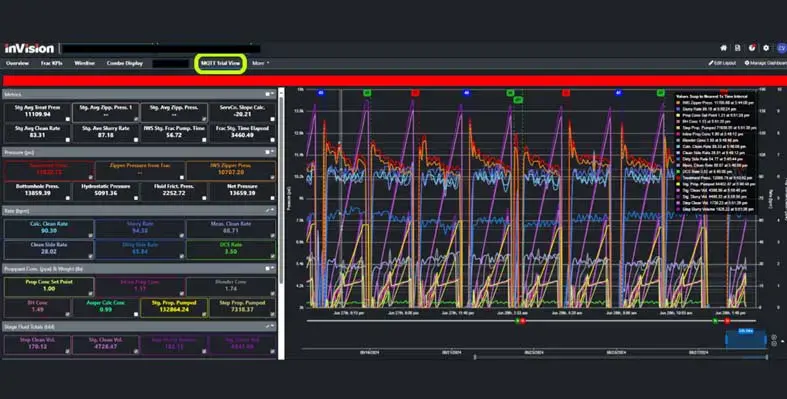Viewport: 787px width, 399px height.
Task: Select the Calc. Clean Rate 90.30 card
Action: click(49, 228)
